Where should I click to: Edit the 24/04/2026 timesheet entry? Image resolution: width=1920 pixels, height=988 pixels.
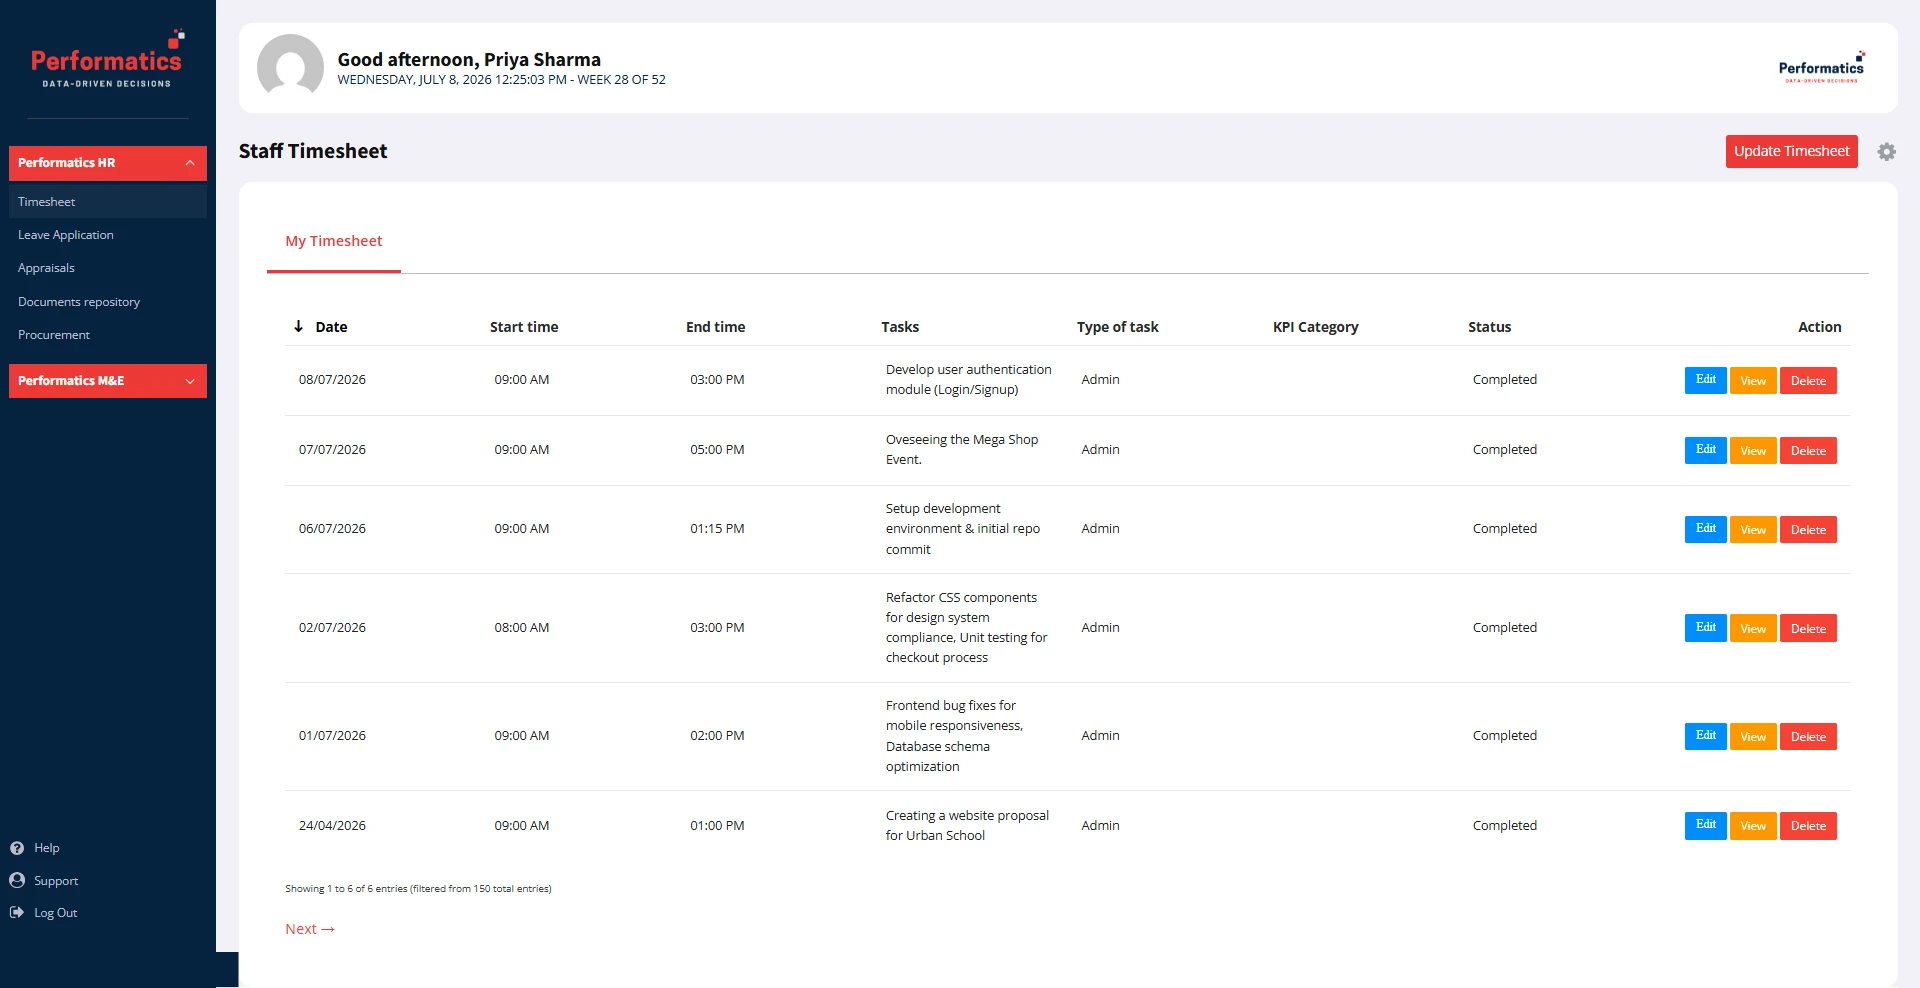click(1705, 826)
